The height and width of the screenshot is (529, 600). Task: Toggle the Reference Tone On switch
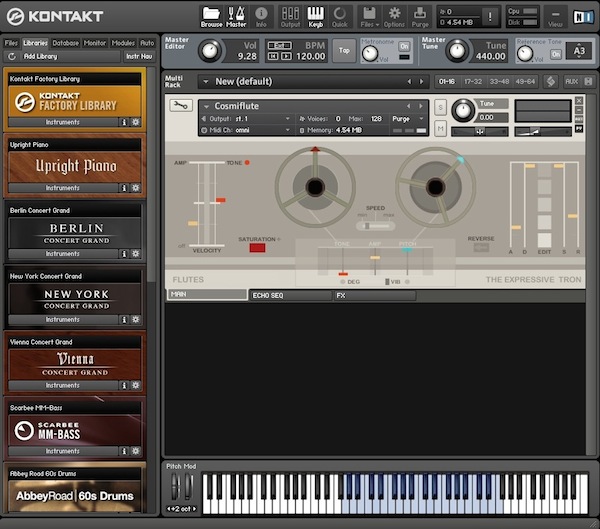click(556, 54)
